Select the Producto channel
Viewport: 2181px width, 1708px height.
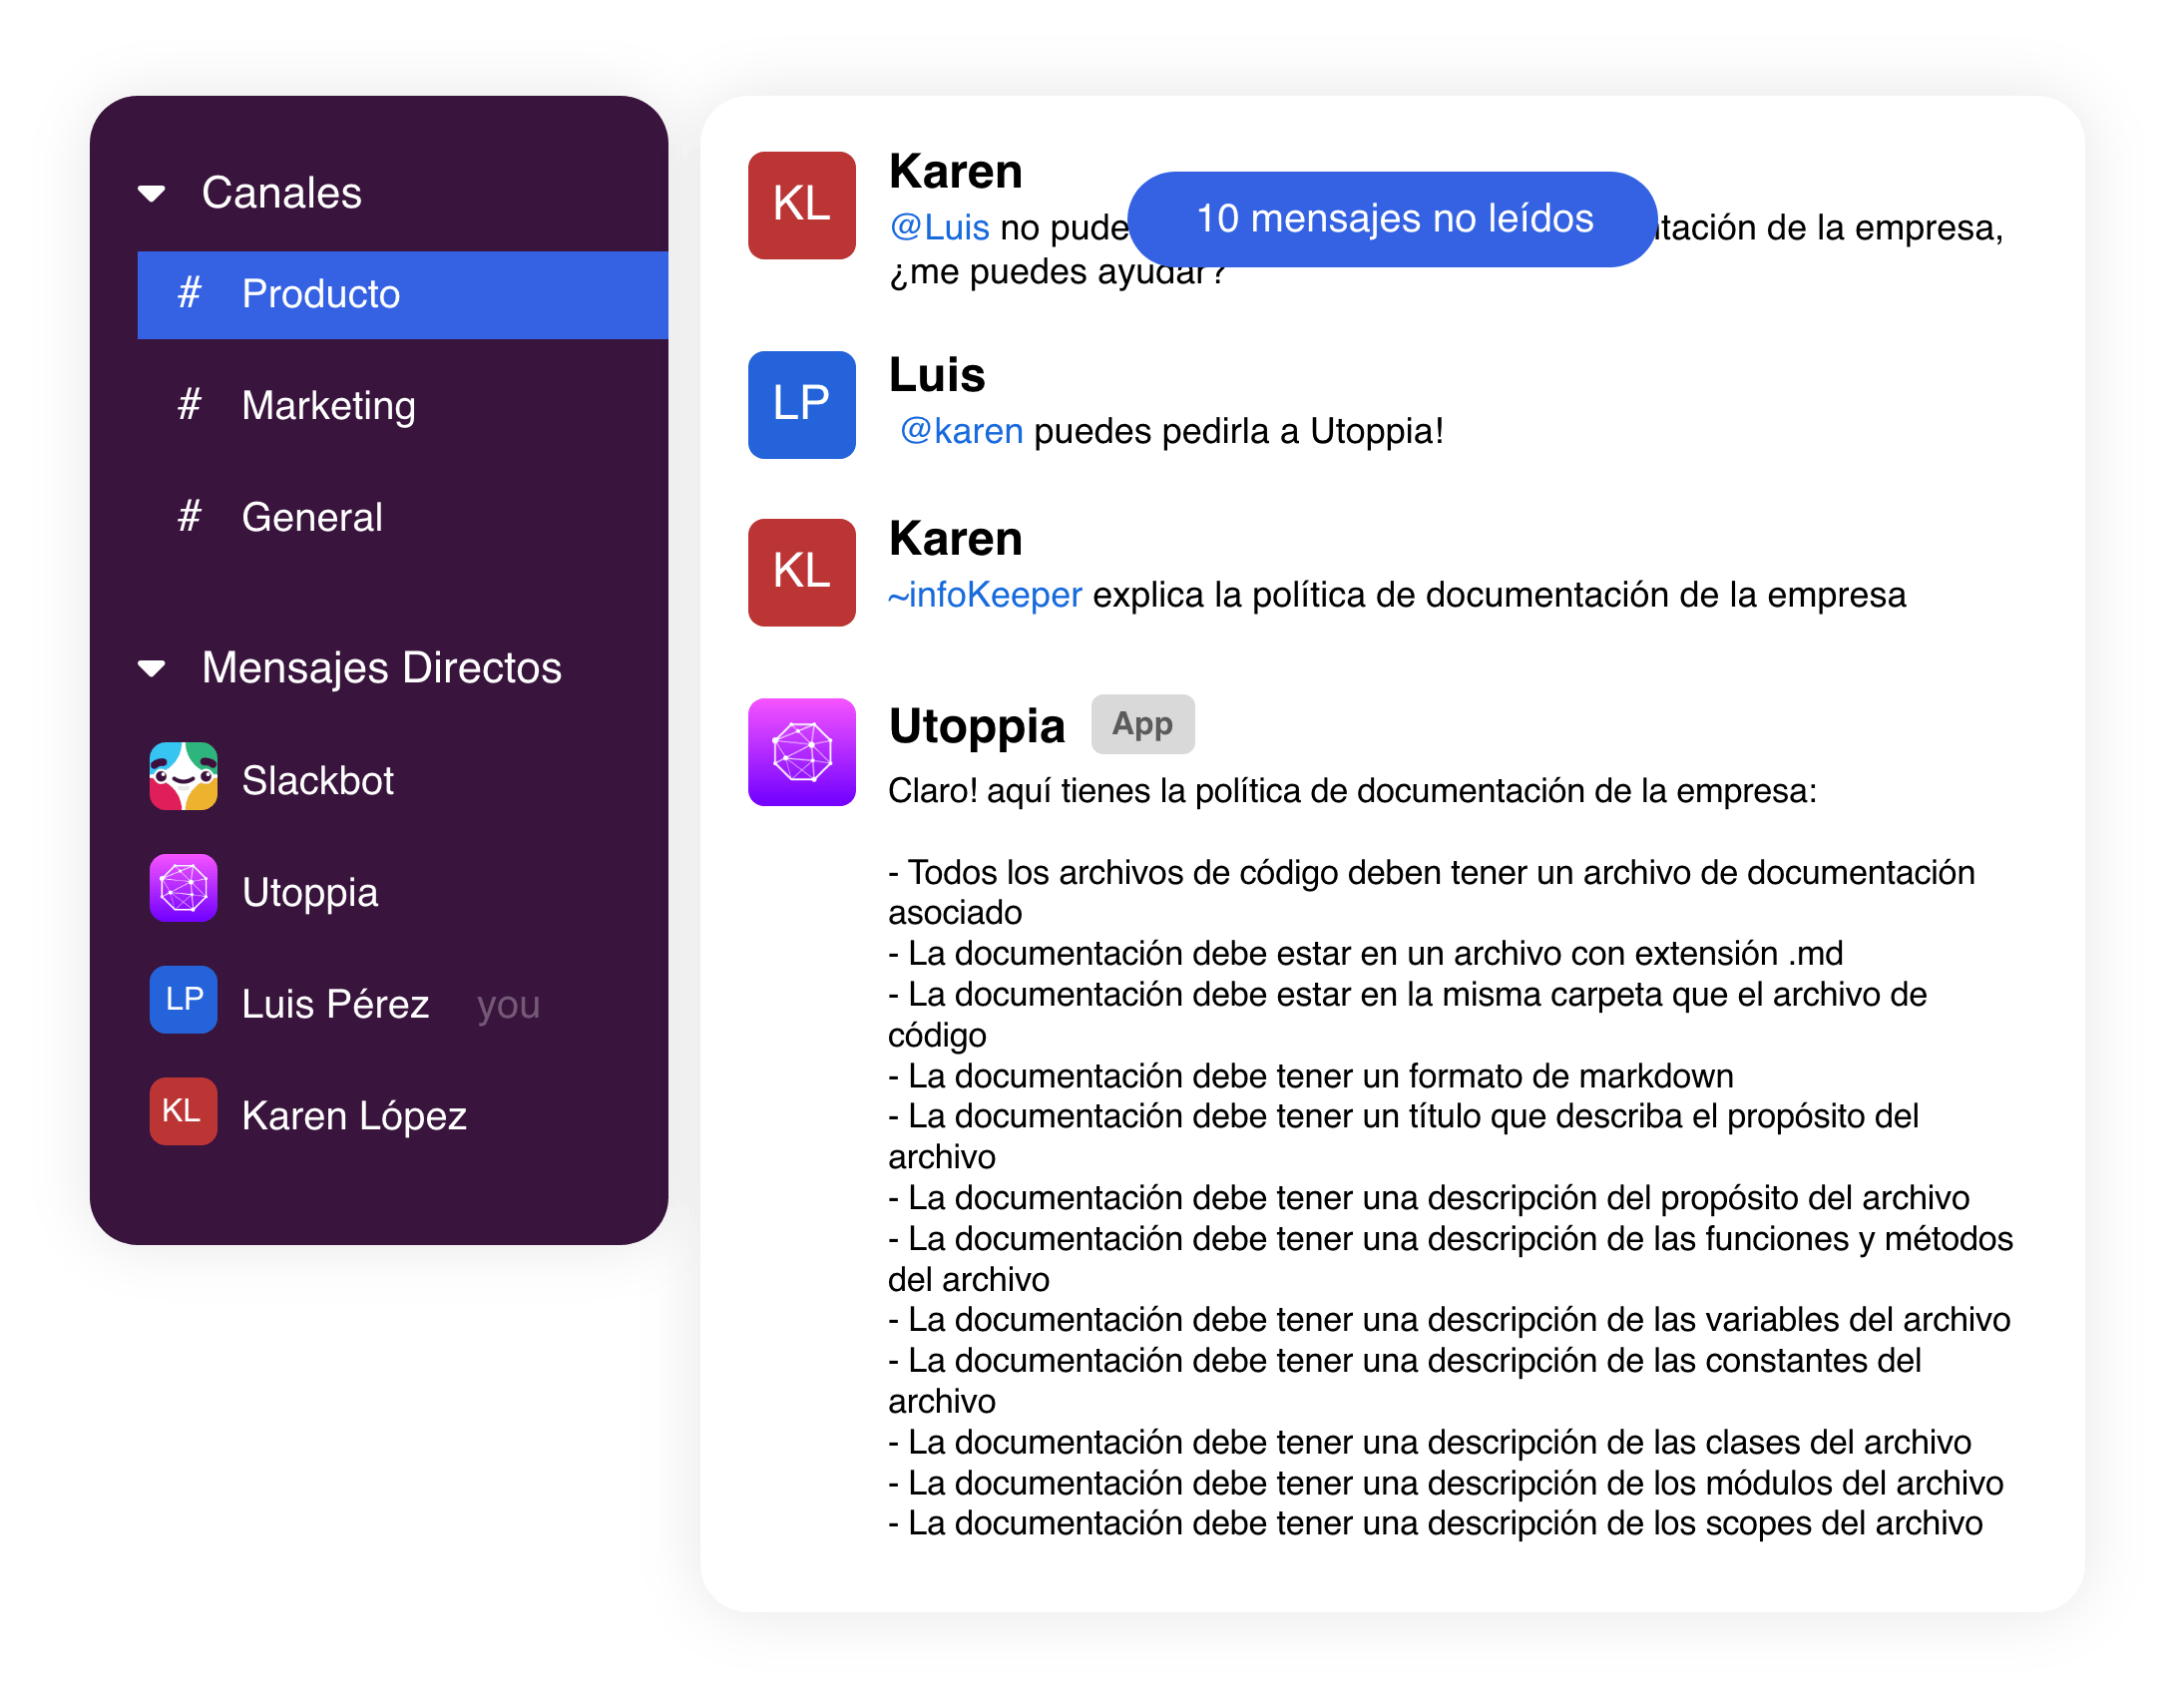(x=400, y=295)
